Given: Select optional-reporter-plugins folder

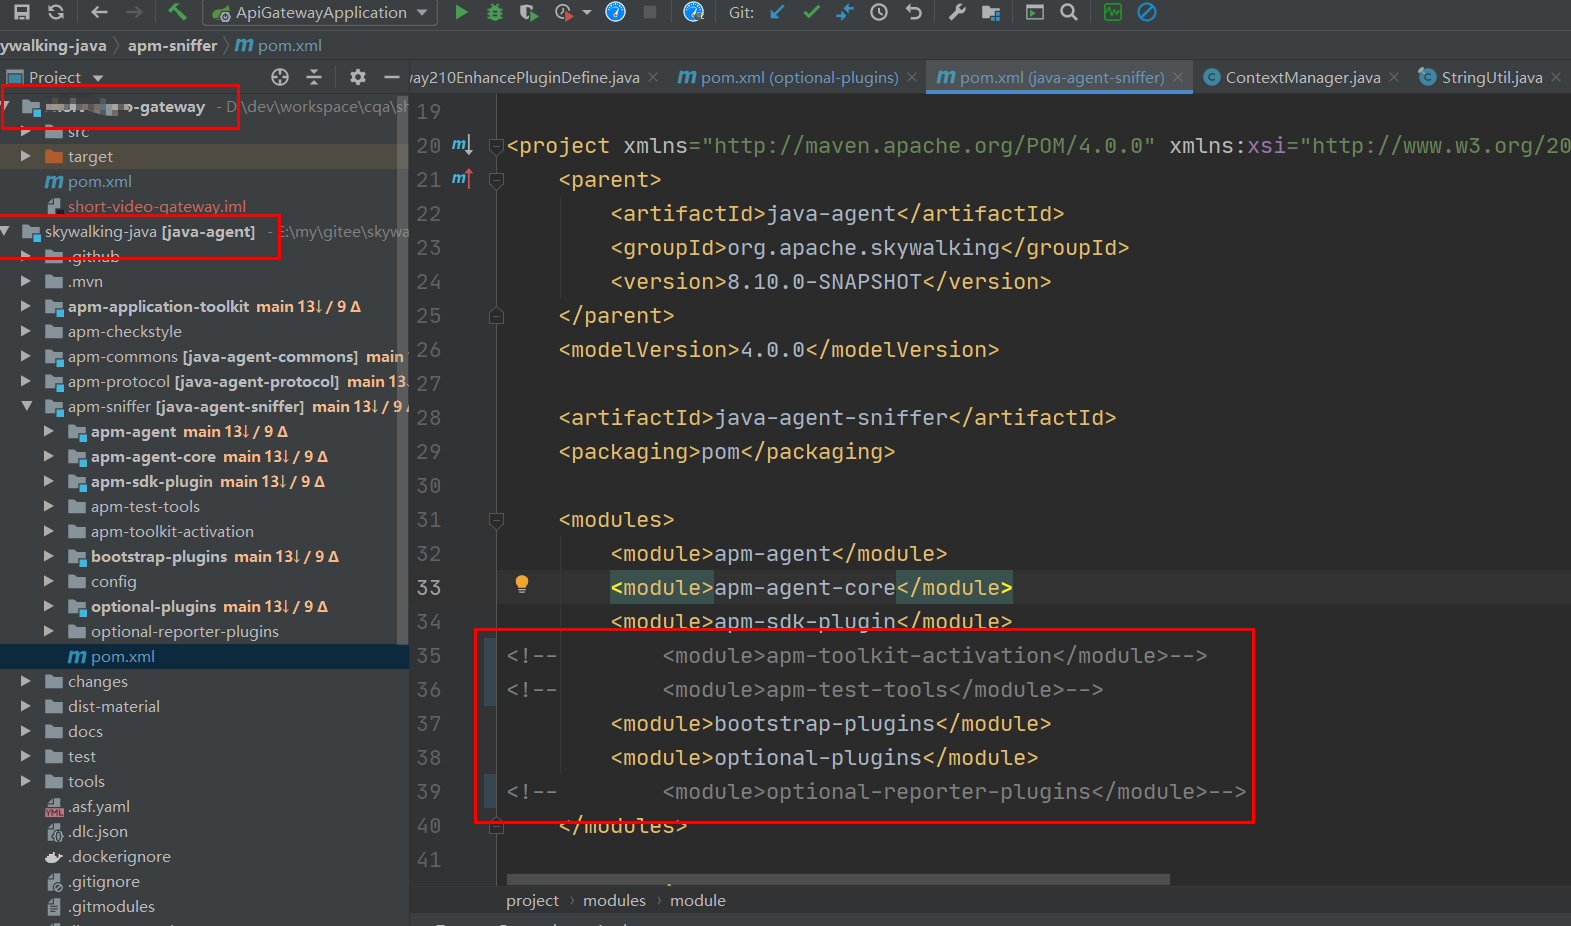Looking at the screenshot, I should click(185, 631).
